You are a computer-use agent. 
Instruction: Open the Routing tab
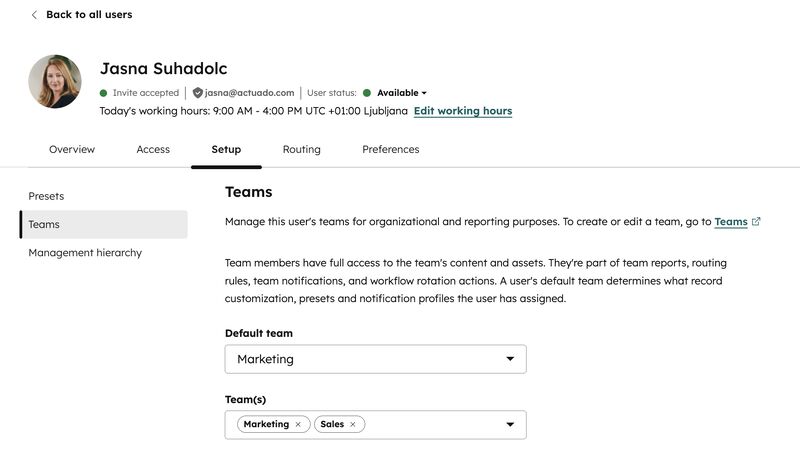(x=302, y=150)
